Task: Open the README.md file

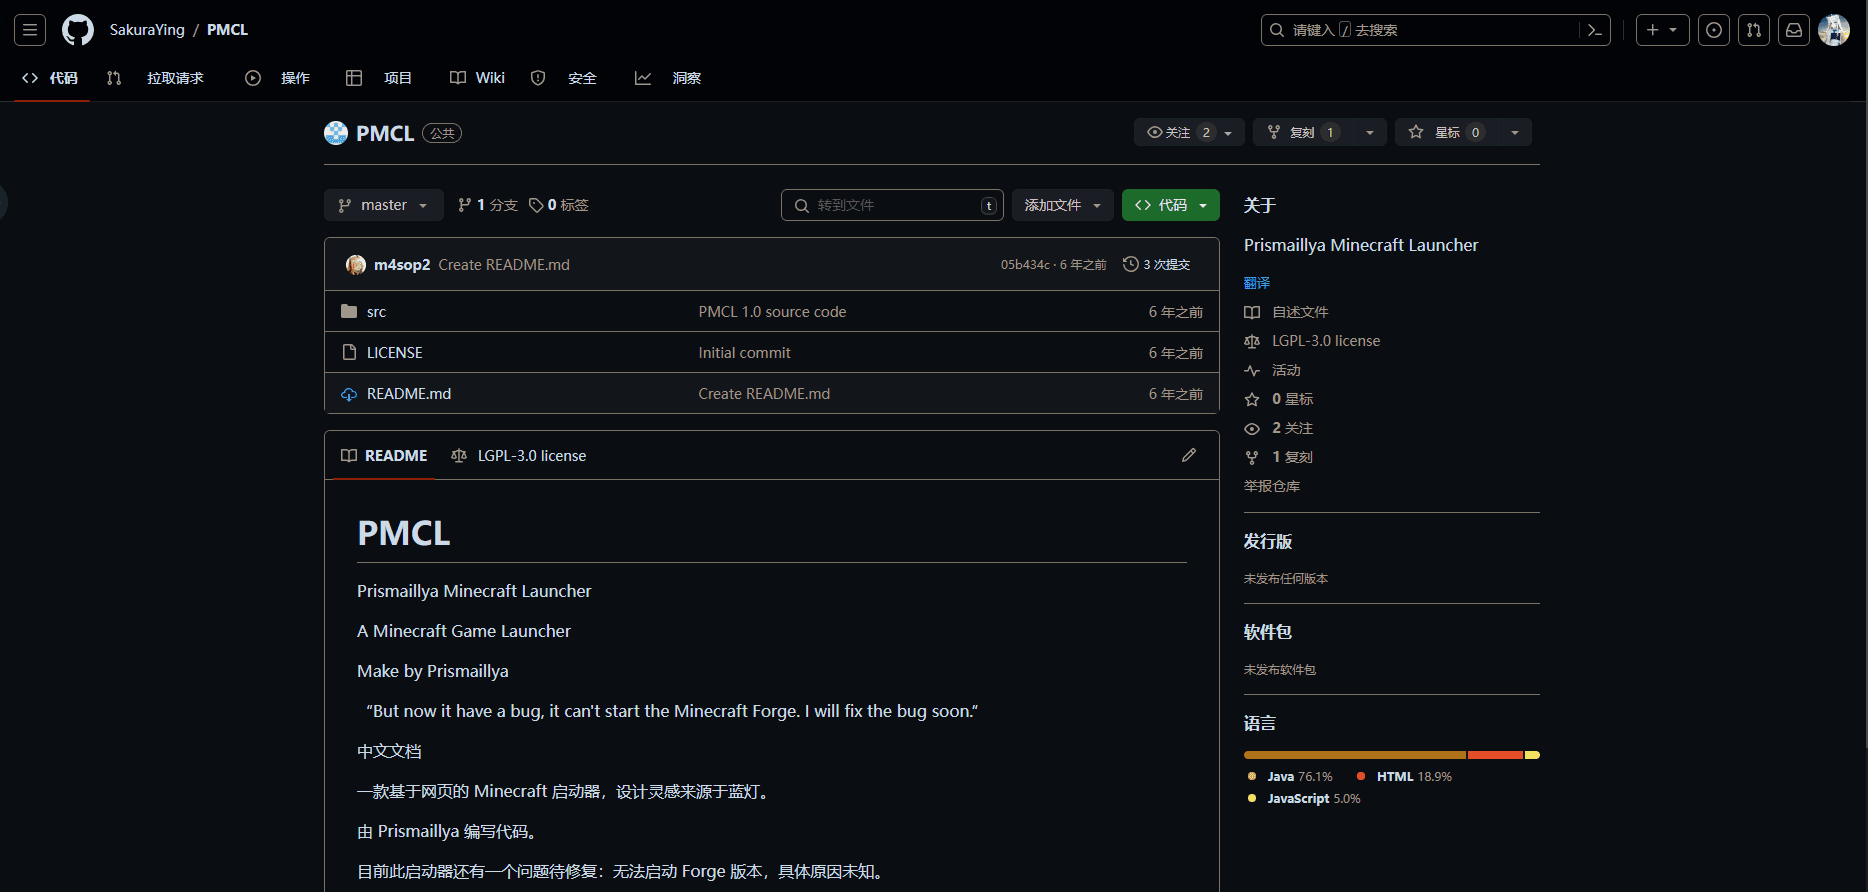Action: tap(409, 394)
